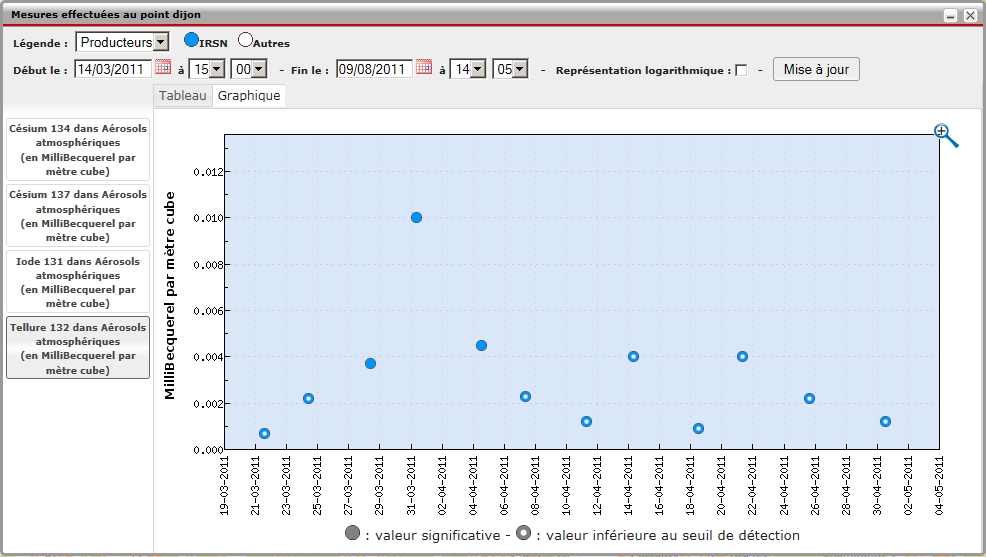The width and height of the screenshot is (986, 557).
Task: Open the Producteurs legend dropdown
Action: point(123,42)
